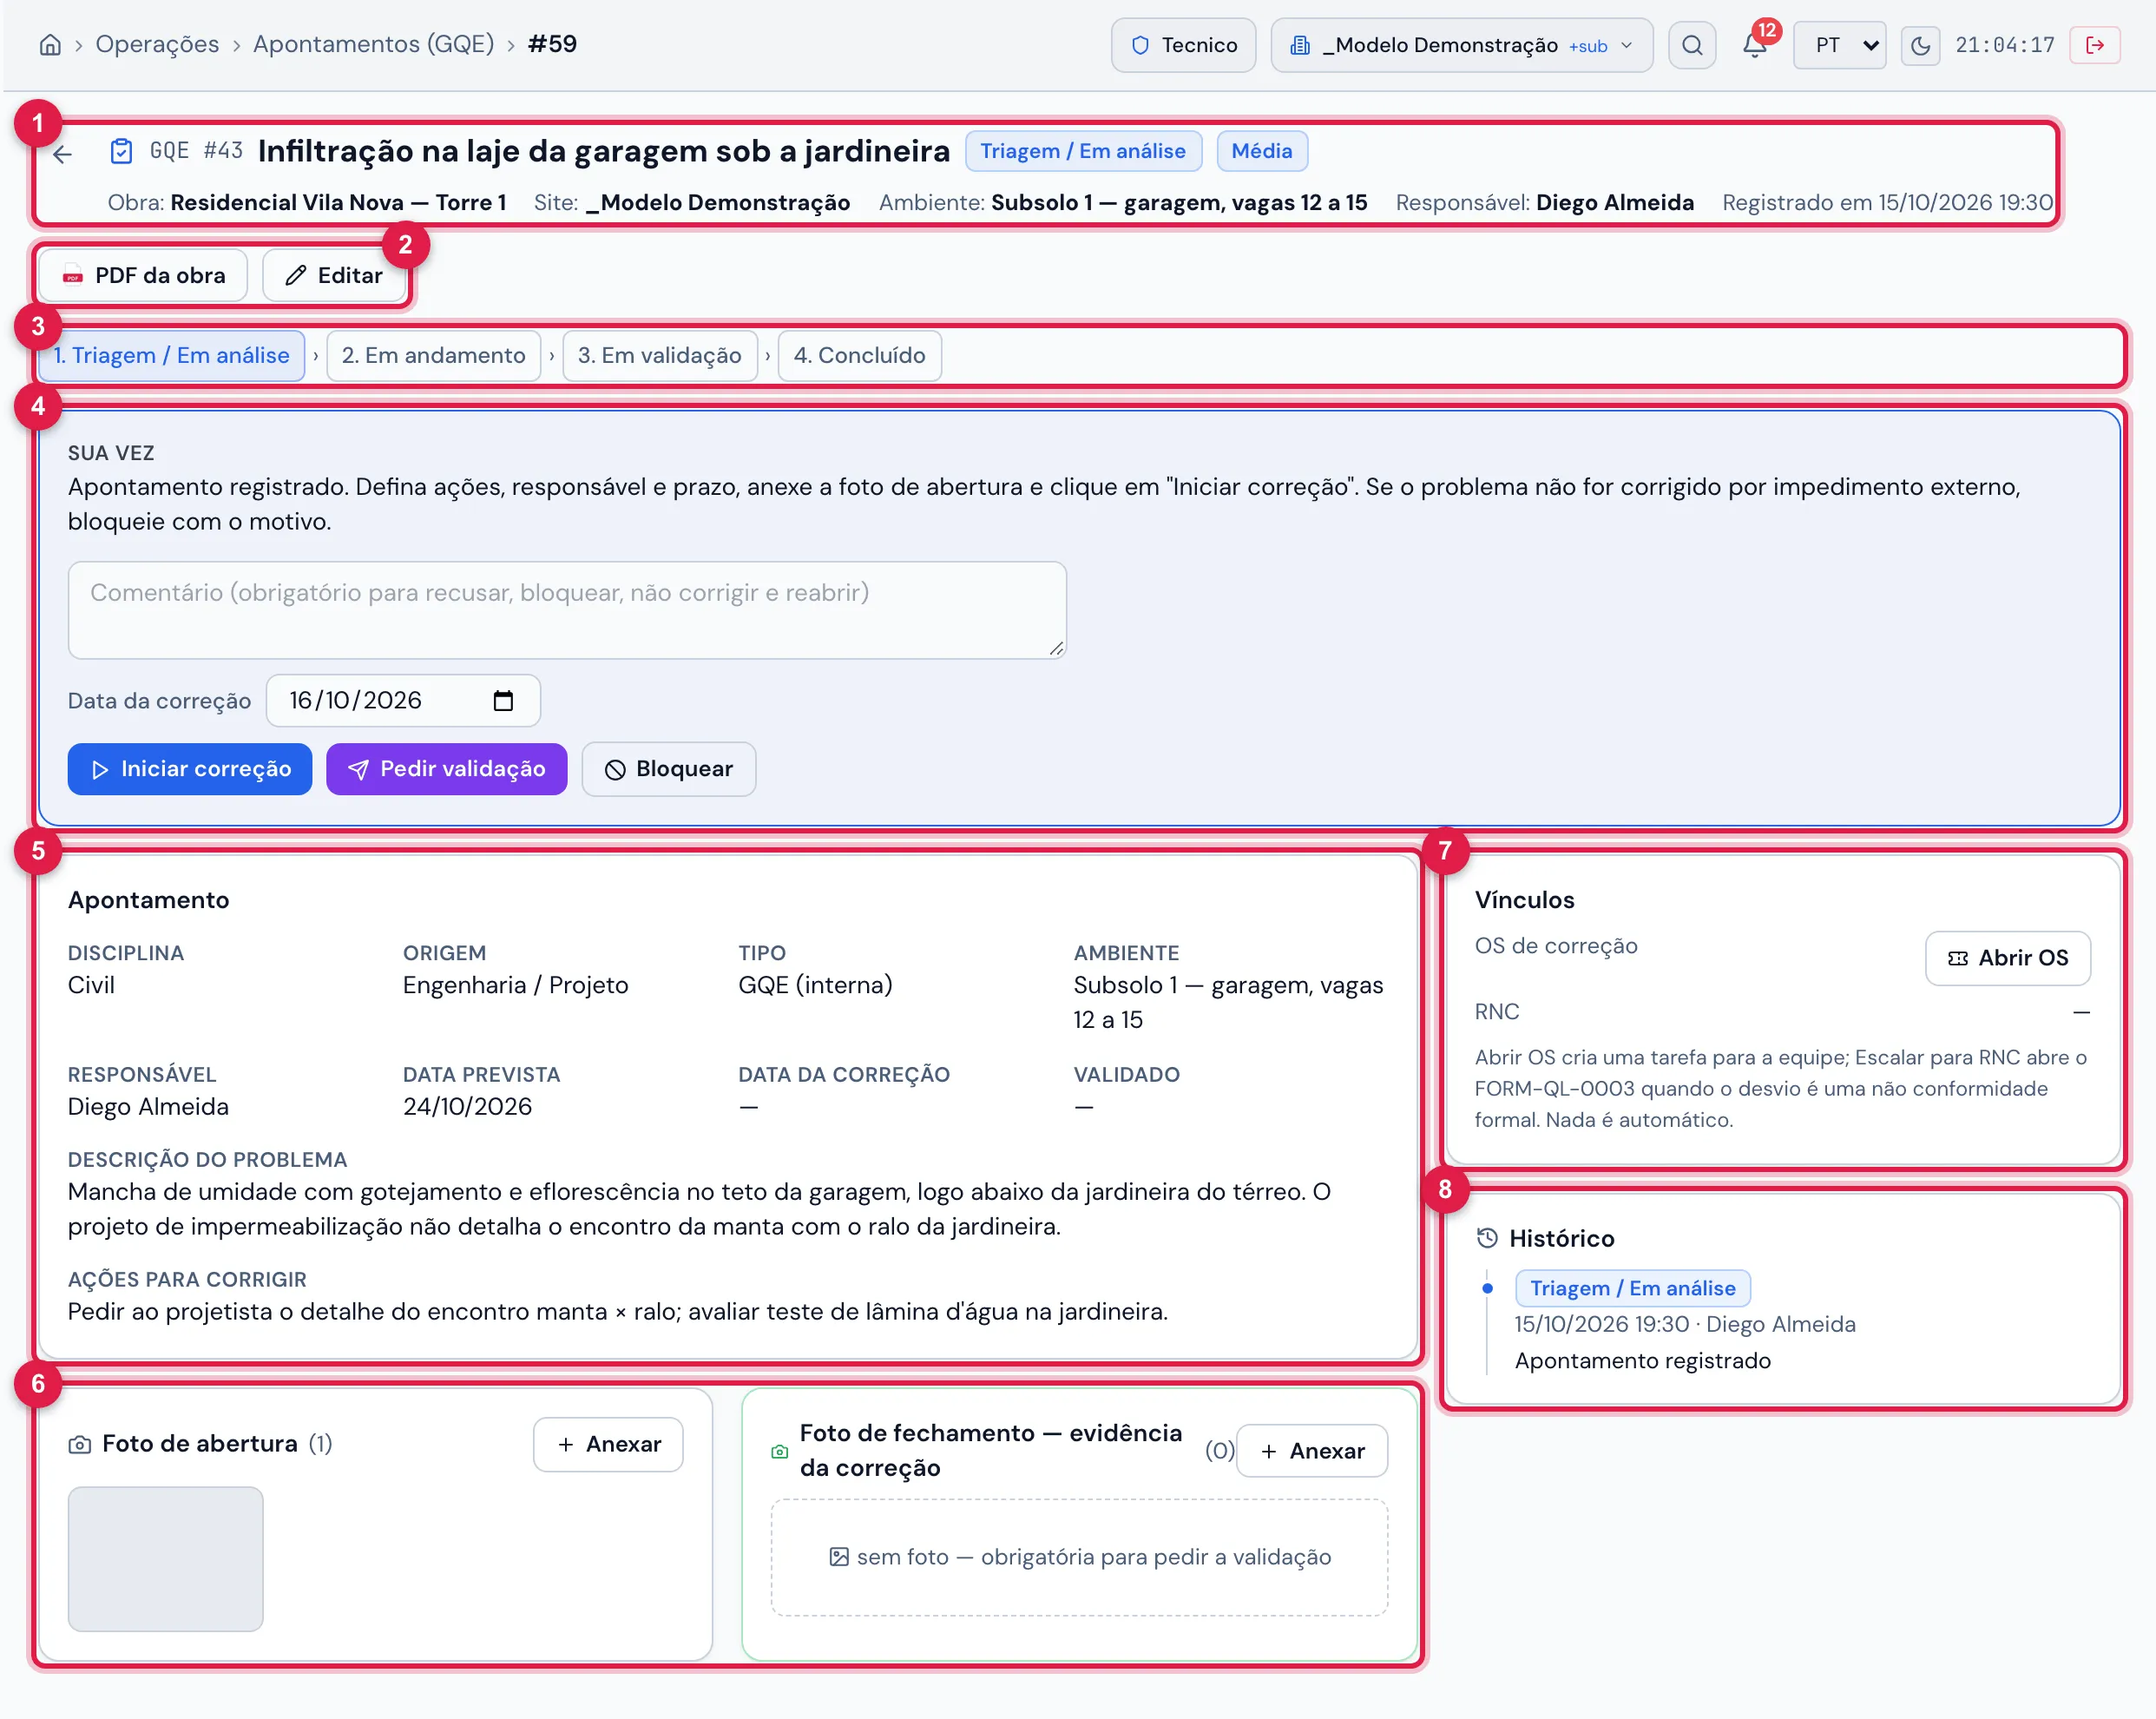The image size is (2156, 1719).
Task: Anexar a Foto de fechamento
Action: (1312, 1451)
